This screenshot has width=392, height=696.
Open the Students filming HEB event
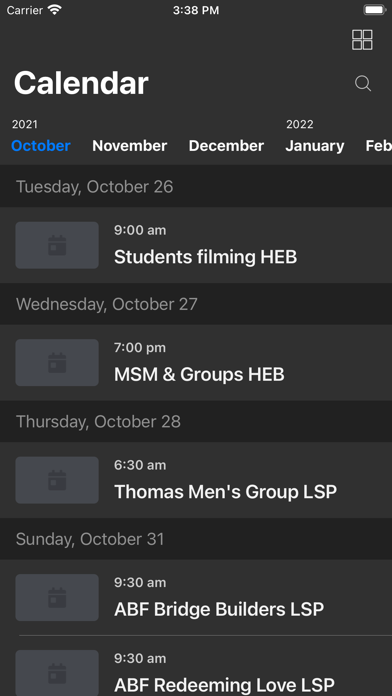tap(196, 245)
